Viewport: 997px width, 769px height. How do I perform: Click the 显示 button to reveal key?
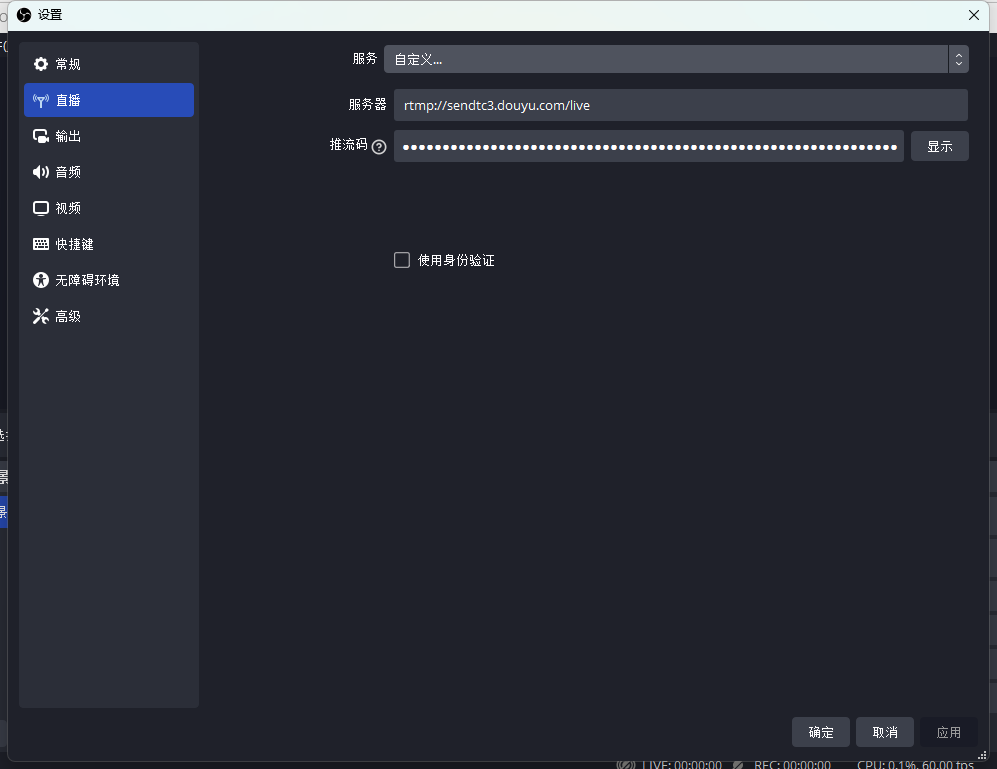[x=940, y=146]
